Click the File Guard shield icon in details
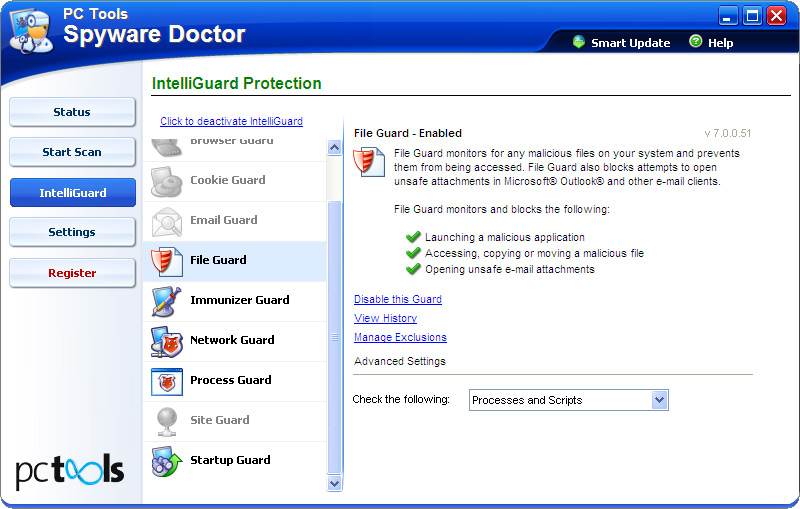 point(369,162)
